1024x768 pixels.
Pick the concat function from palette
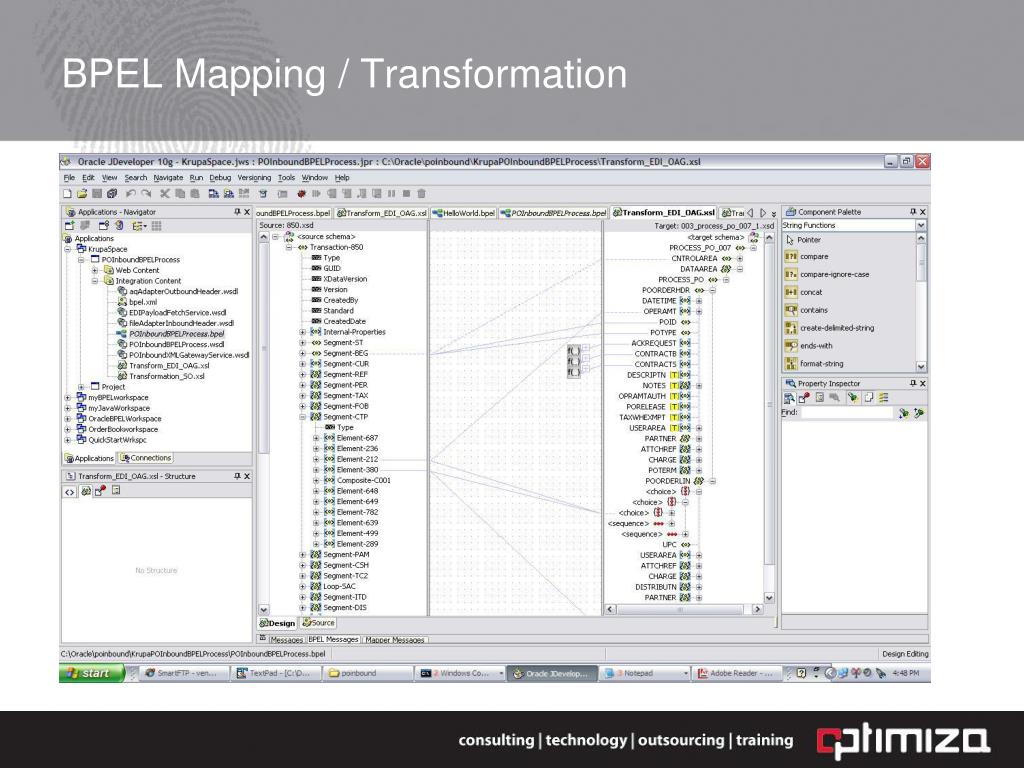(804, 292)
